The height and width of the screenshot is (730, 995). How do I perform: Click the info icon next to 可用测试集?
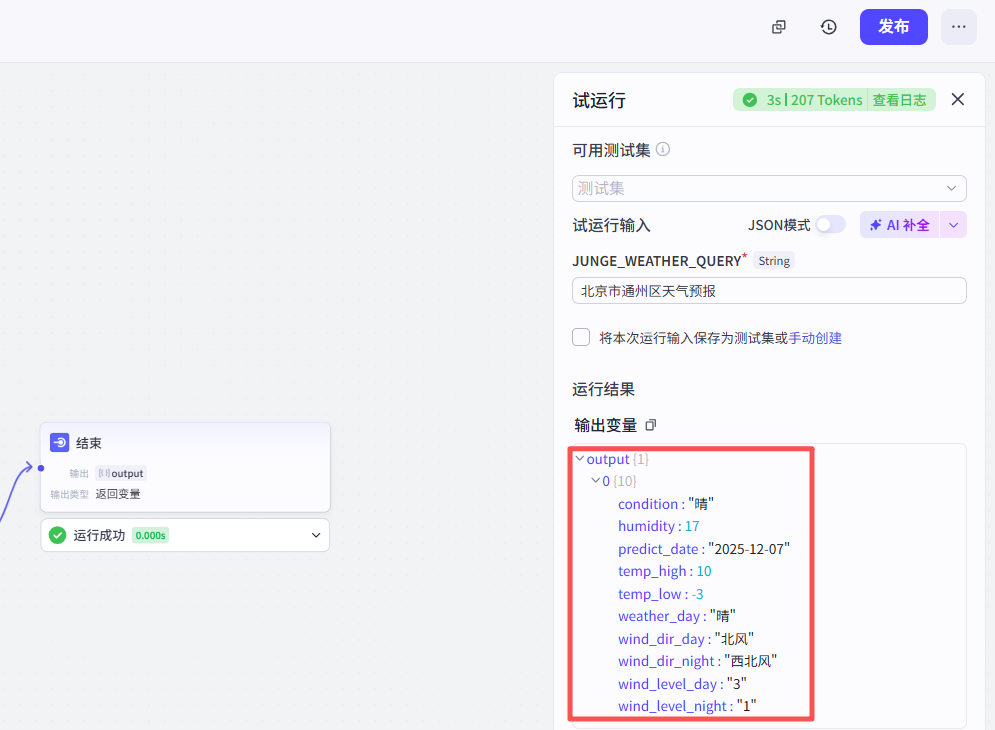tap(662, 149)
